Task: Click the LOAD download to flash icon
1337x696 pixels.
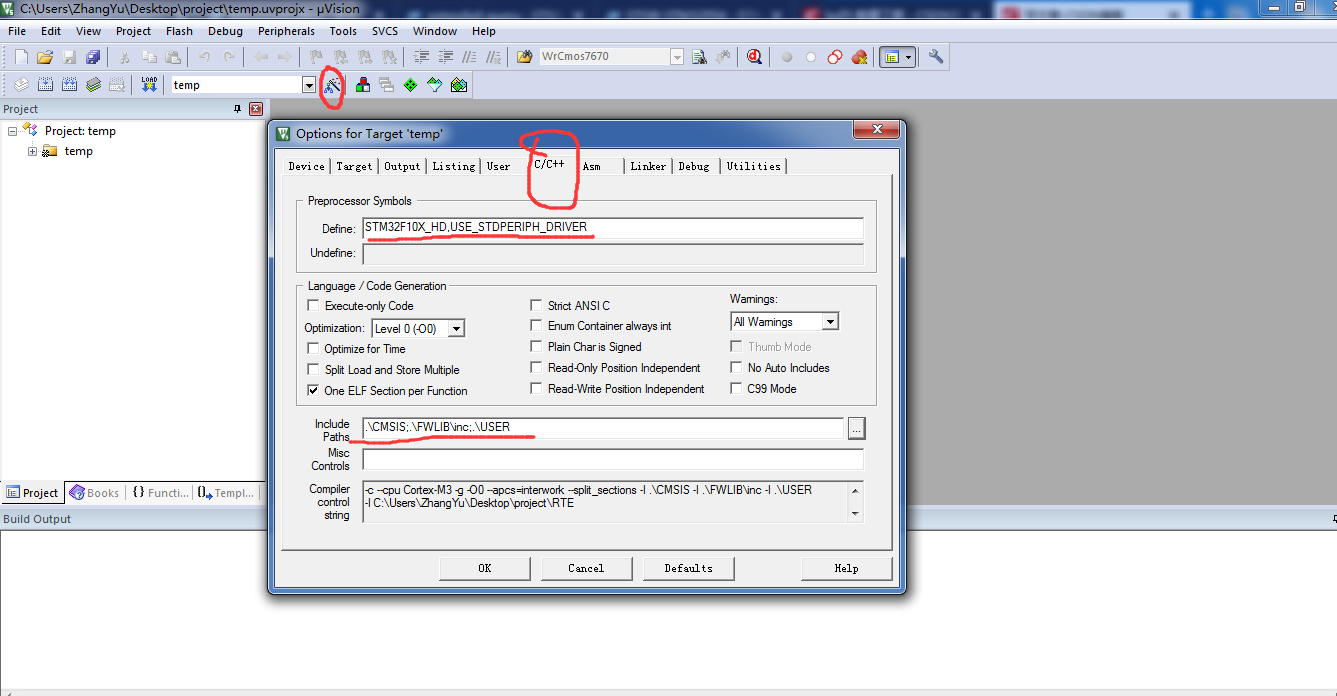Action: coord(149,85)
